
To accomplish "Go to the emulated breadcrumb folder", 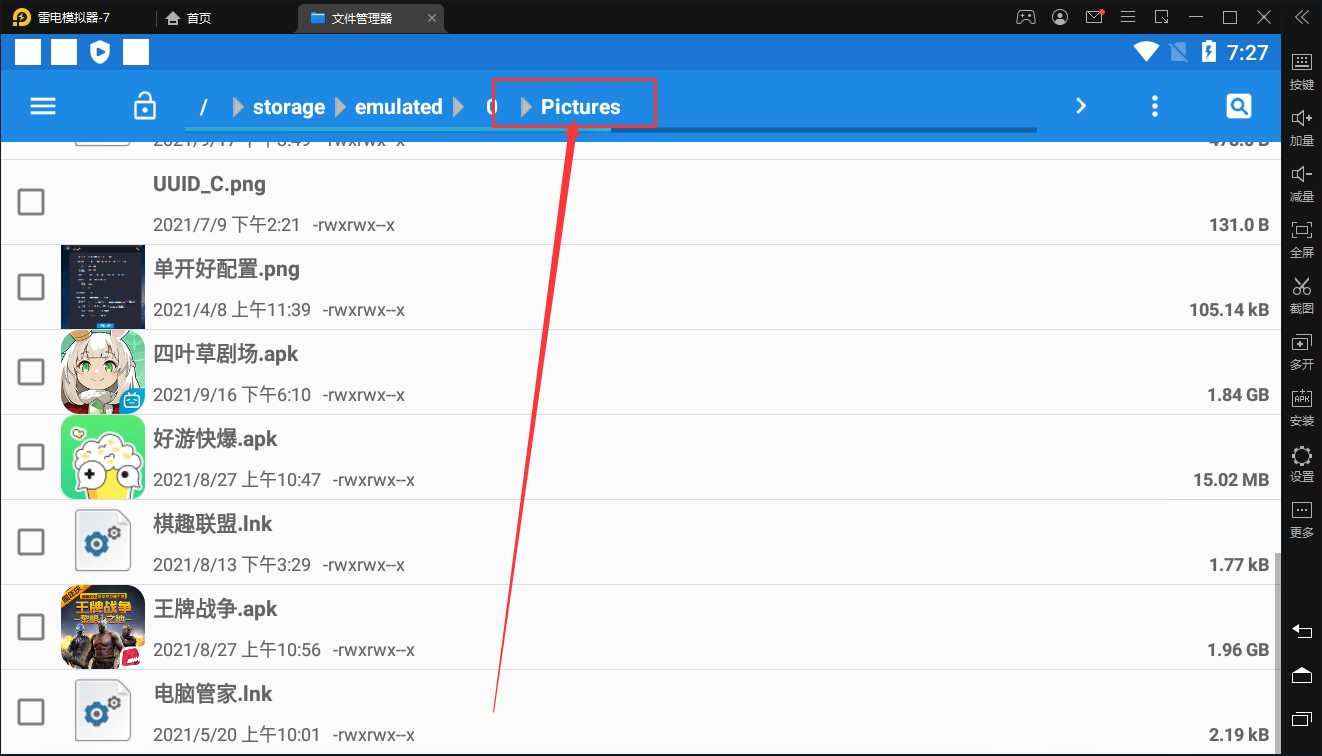I will (x=398, y=107).
